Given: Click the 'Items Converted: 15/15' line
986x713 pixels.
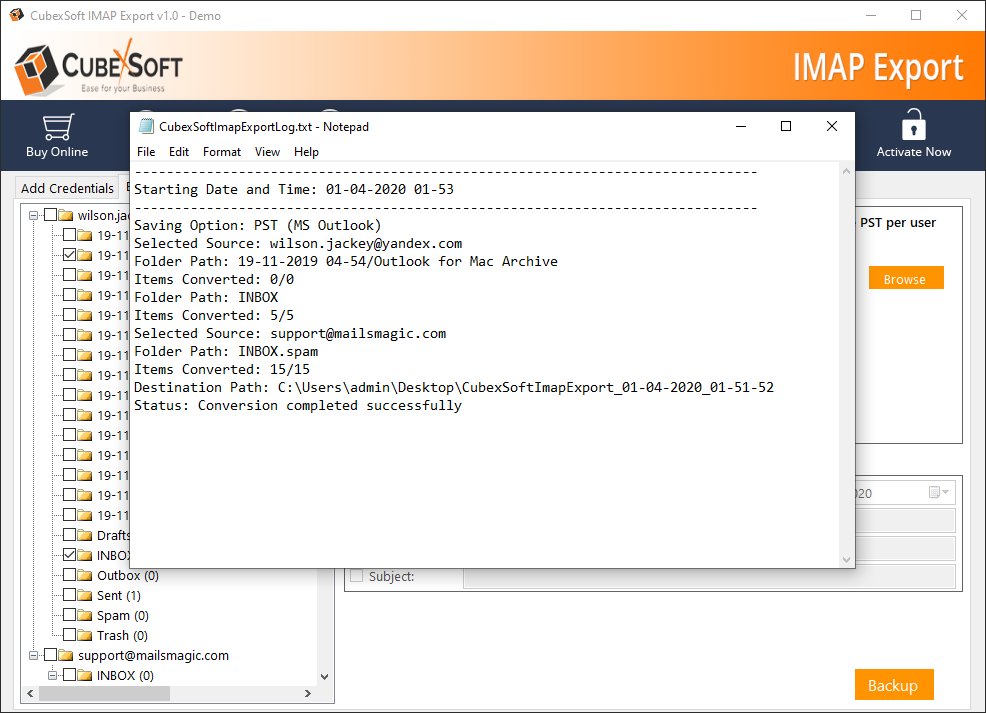Looking at the screenshot, I should point(222,369).
